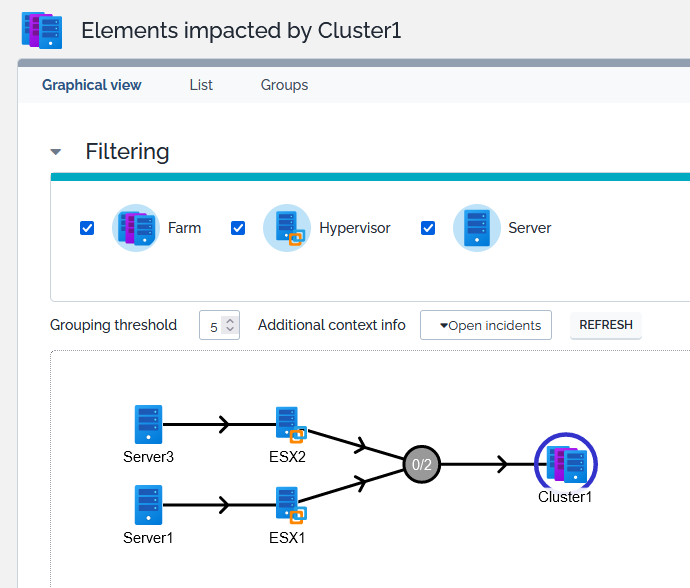Increase the grouping threshold value
This screenshot has width=690, height=588.
(x=231, y=320)
